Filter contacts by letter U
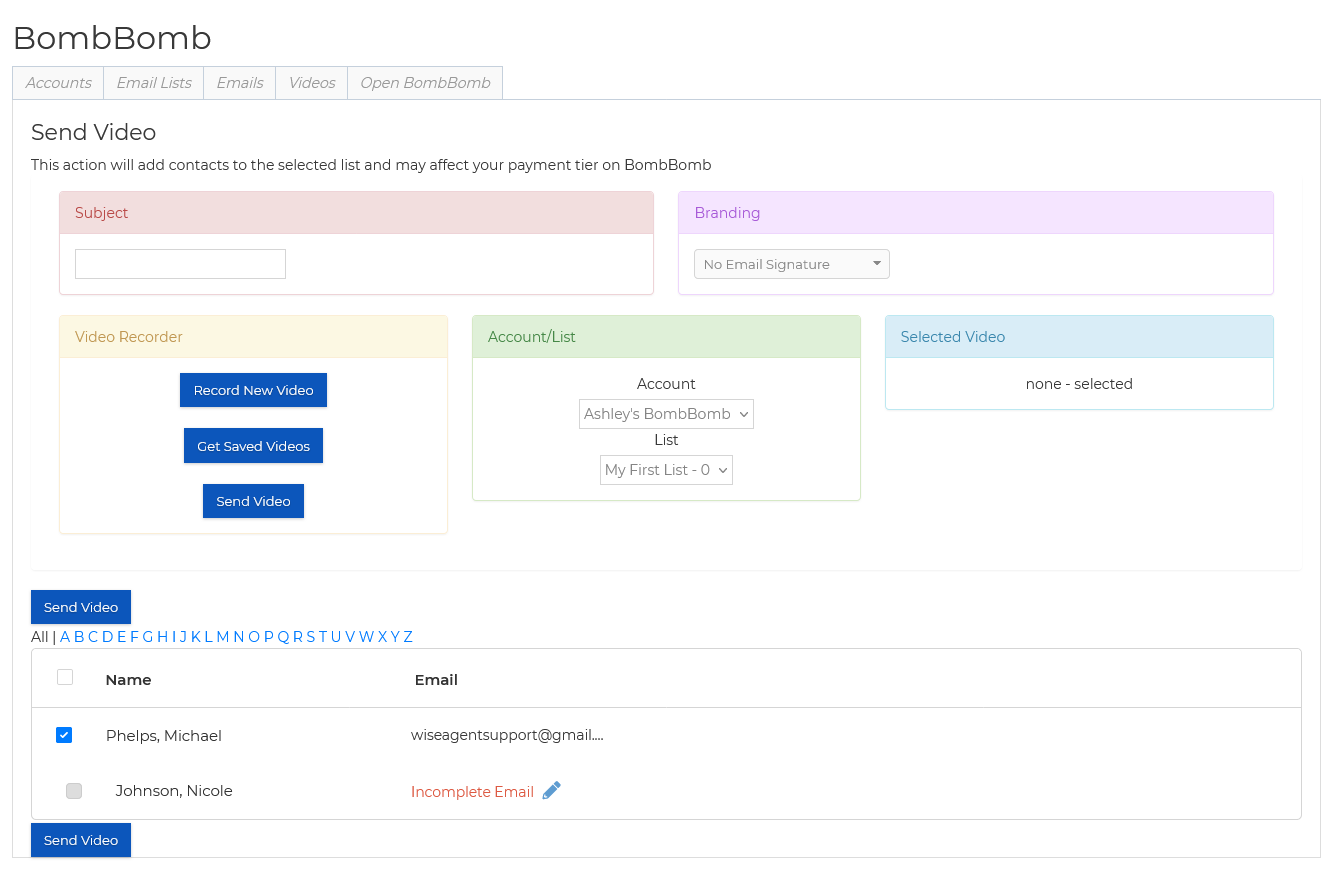Screen dimensions: 1332x870 336,637
